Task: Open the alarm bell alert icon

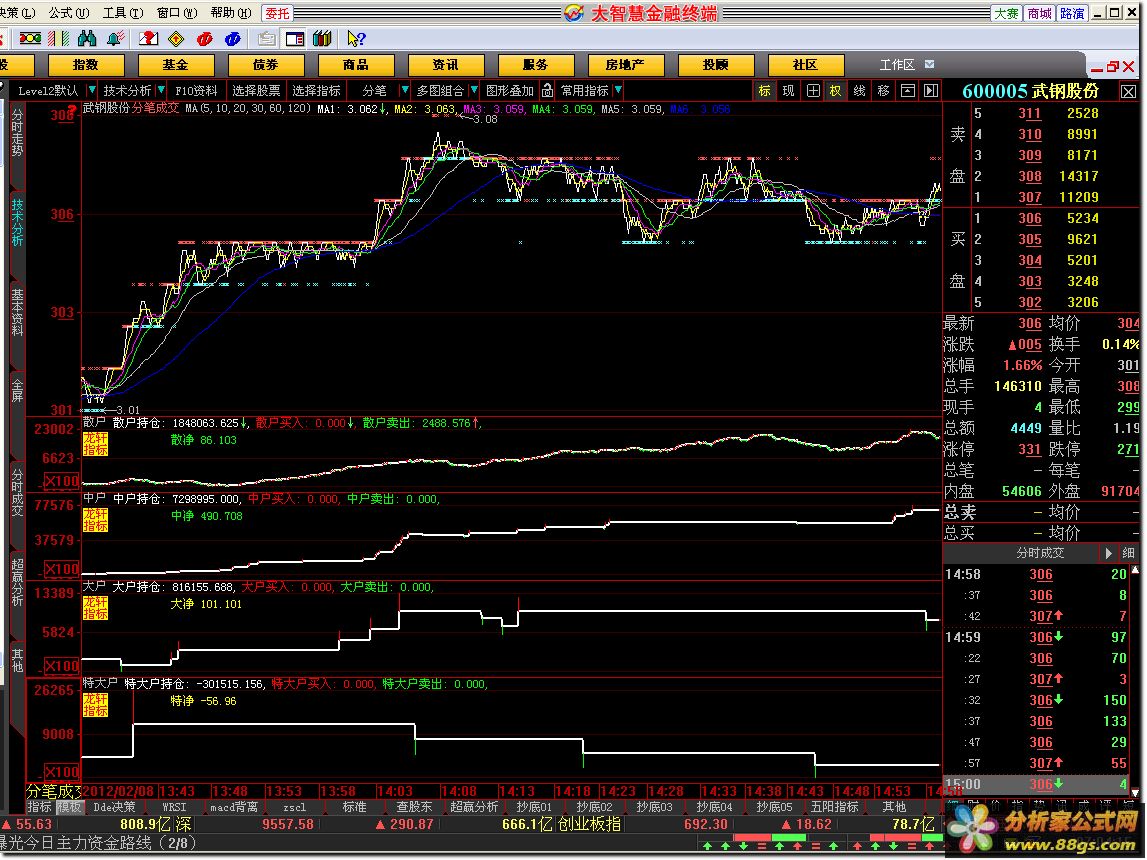Action: click(115, 39)
